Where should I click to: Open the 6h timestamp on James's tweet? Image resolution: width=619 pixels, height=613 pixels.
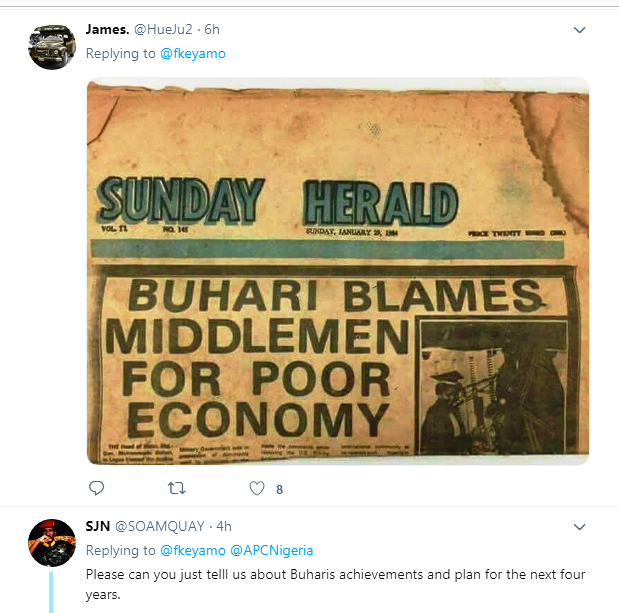(x=212, y=30)
